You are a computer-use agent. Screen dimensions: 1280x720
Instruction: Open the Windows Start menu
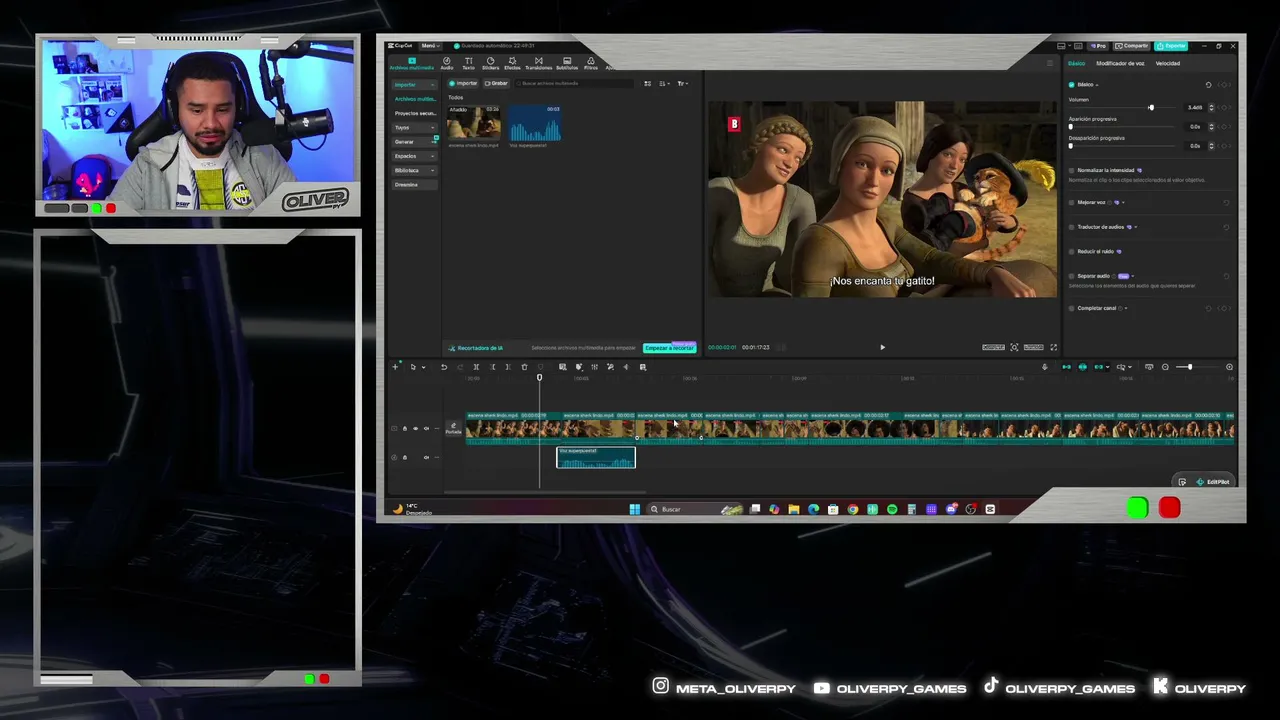pyautogui.click(x=634, y=509)
